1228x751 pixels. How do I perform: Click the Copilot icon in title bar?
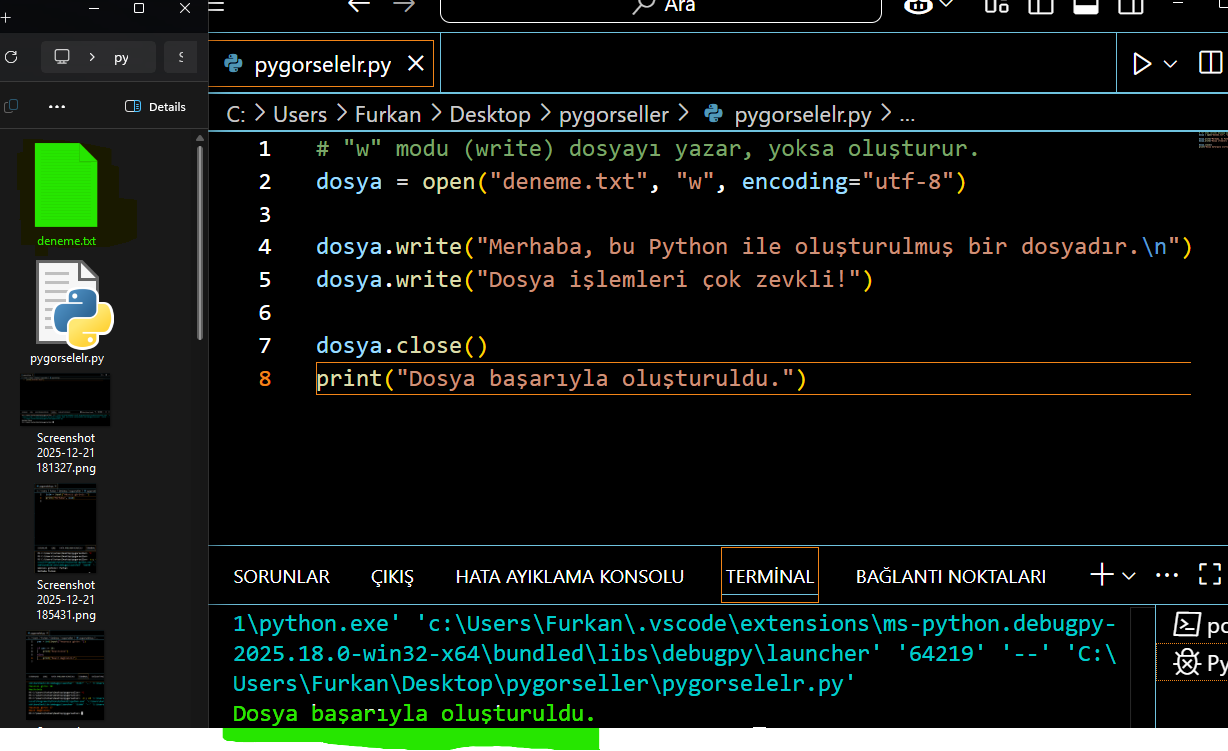point(919,6)
